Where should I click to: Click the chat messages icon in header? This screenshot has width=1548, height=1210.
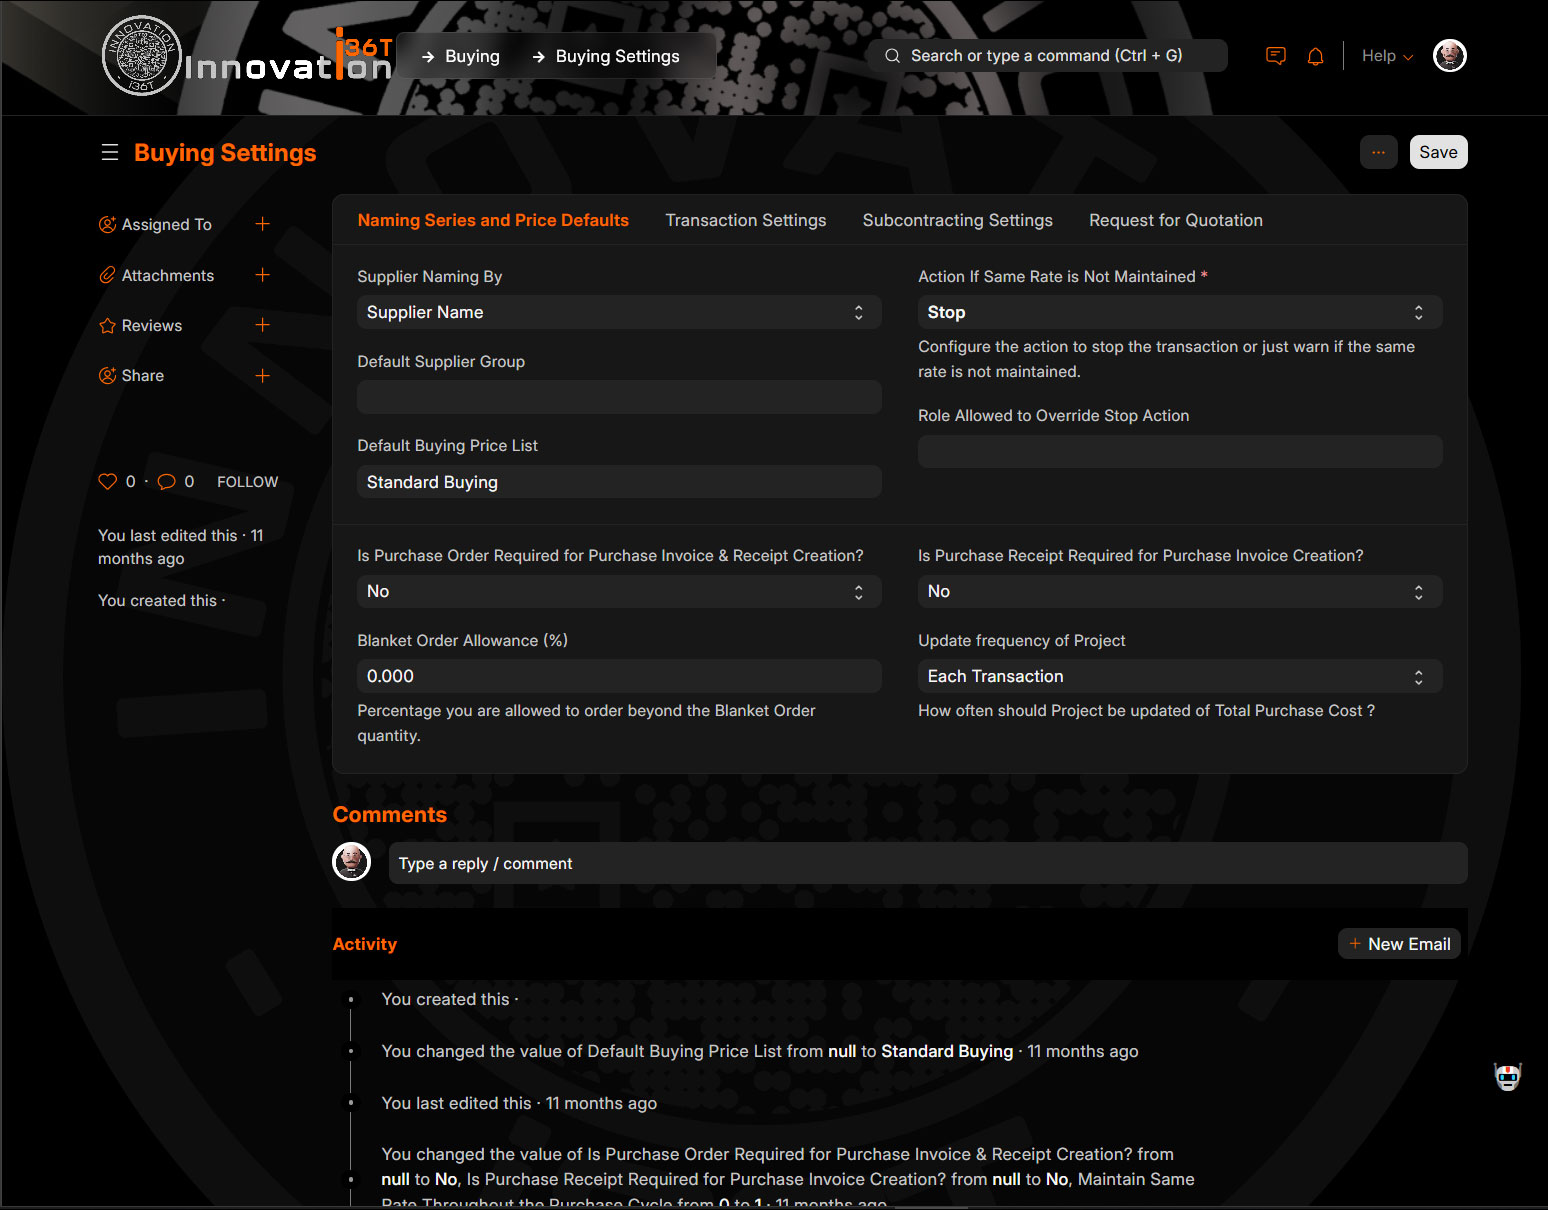coord(1275,56)
